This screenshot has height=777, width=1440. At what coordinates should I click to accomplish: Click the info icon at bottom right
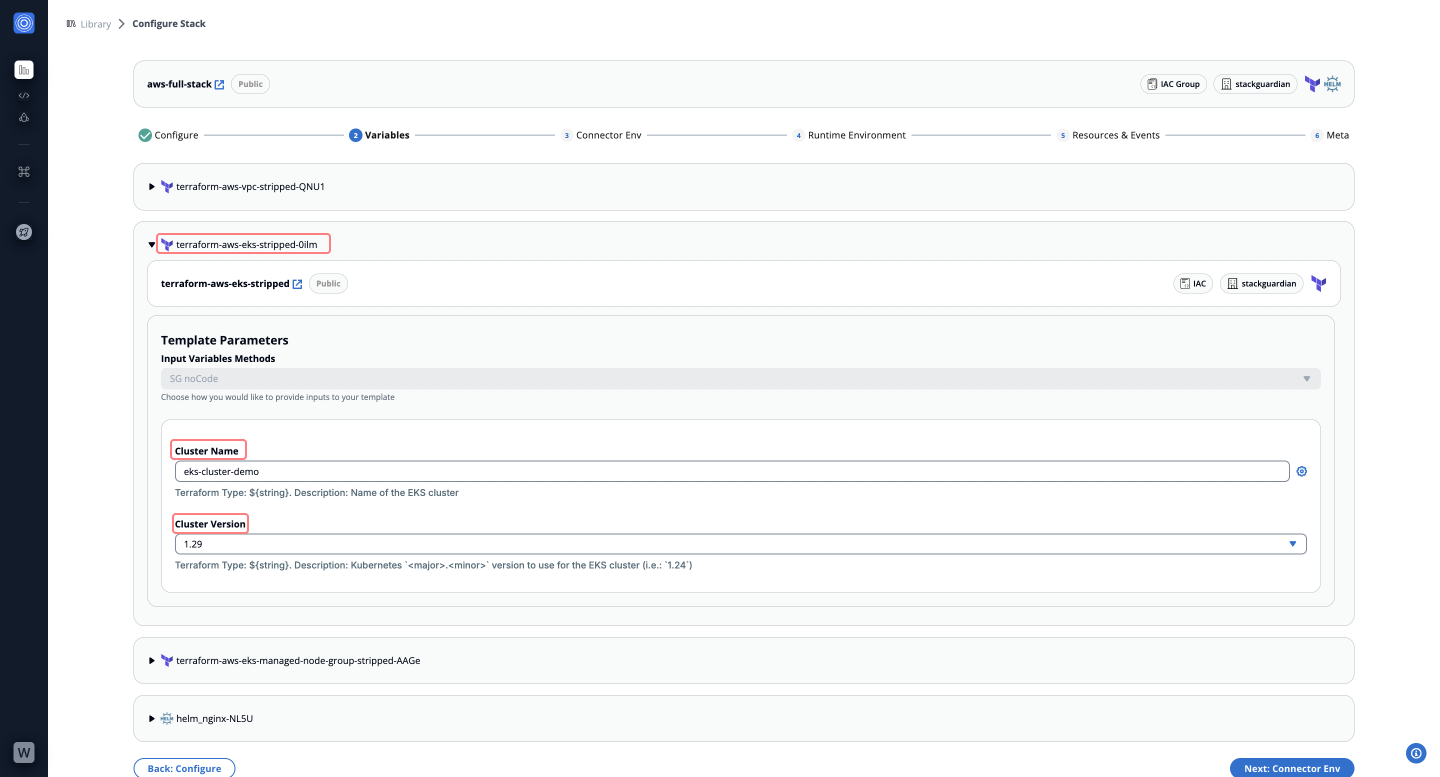point(1415,753)
